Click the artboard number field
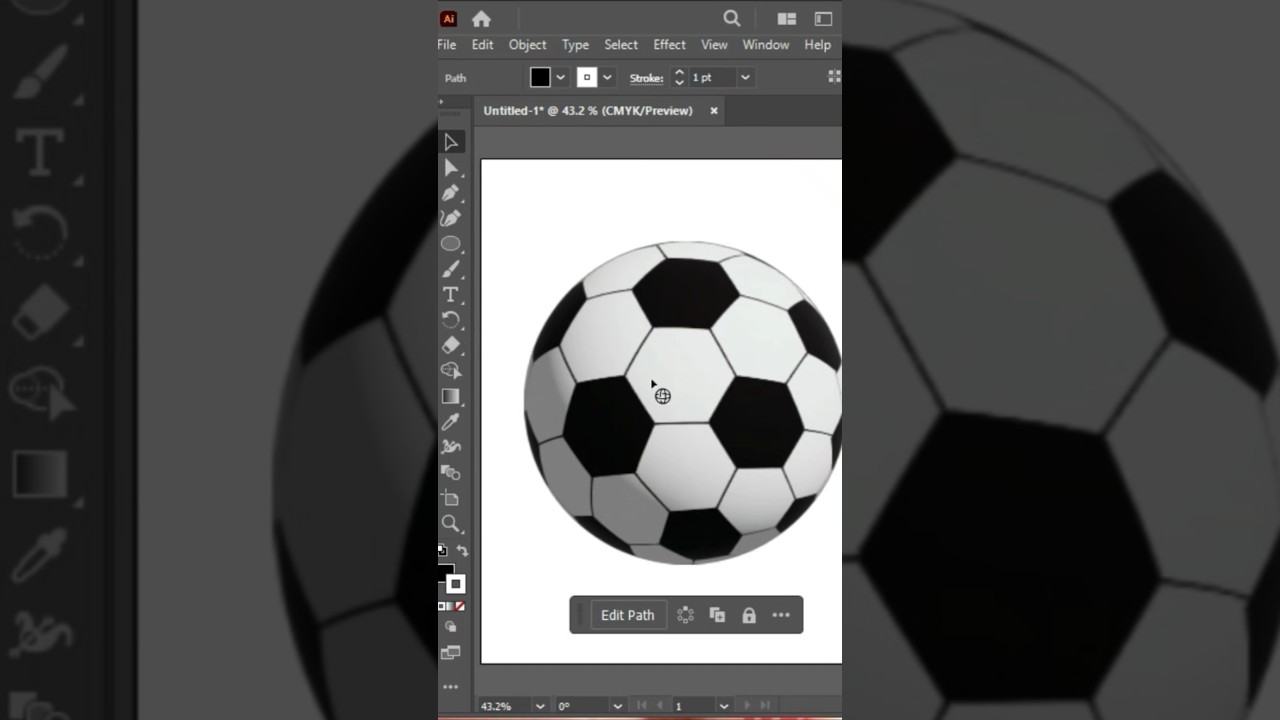The image size is (1280, 720). click(693, 706)
